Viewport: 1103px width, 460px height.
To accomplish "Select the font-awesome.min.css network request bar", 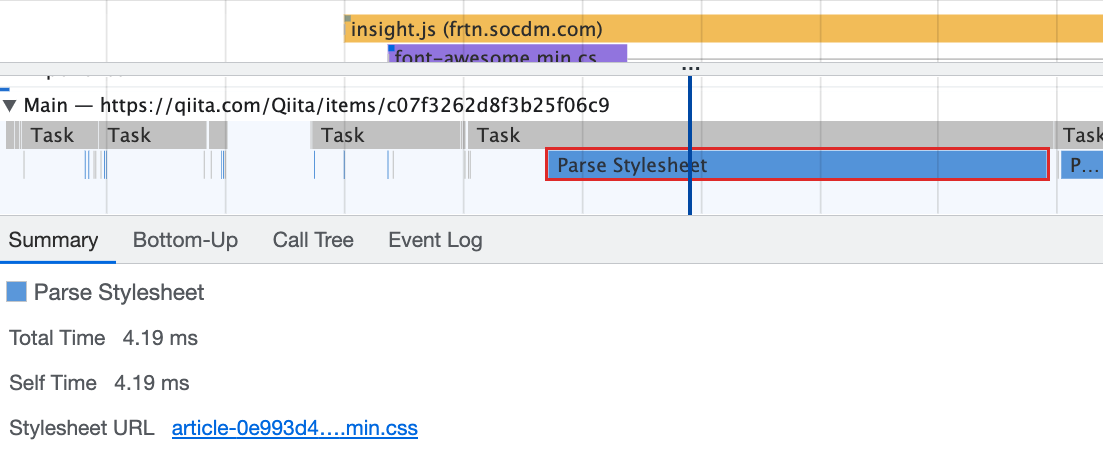I will (x=507, y=53).
